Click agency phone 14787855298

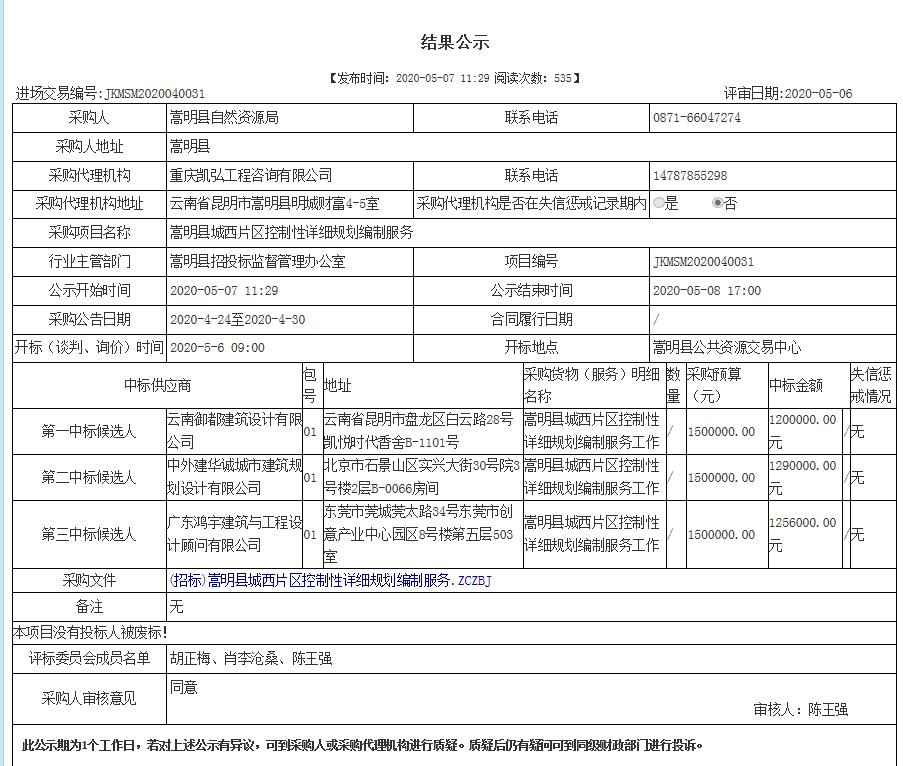(690, 176)
